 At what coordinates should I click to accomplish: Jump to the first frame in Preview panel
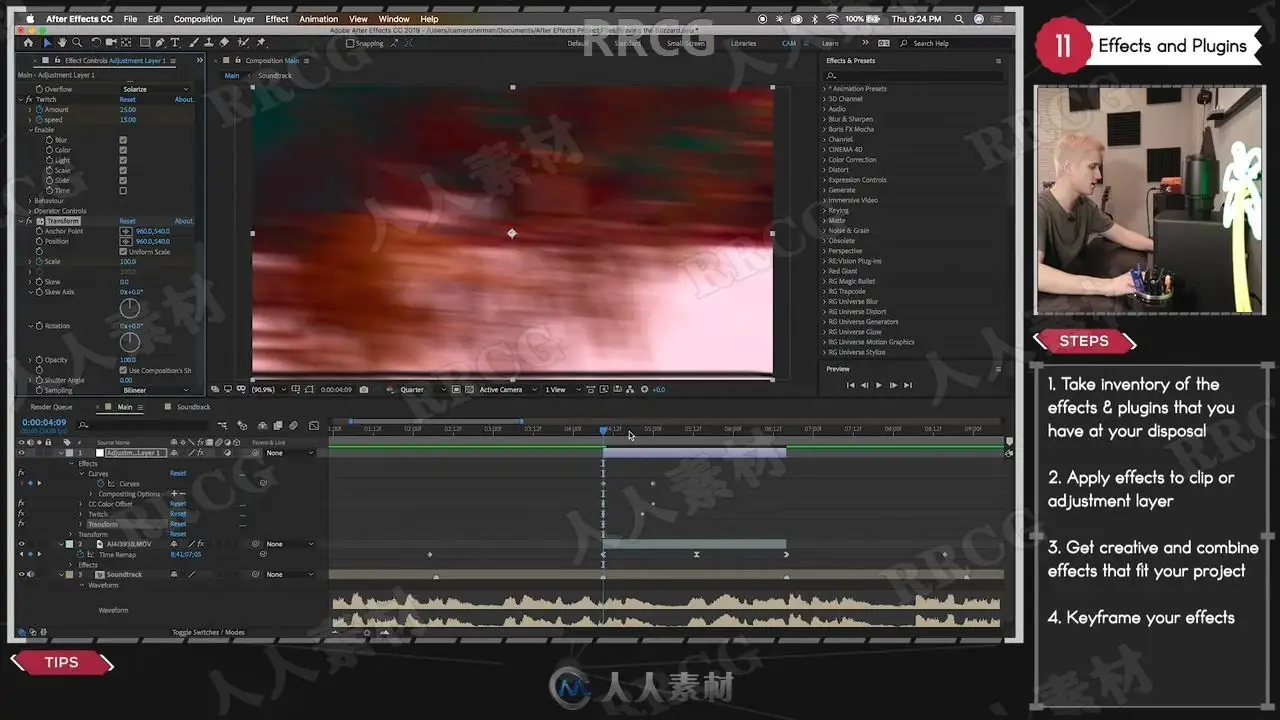pyautogui.click(x=851, y=385)
